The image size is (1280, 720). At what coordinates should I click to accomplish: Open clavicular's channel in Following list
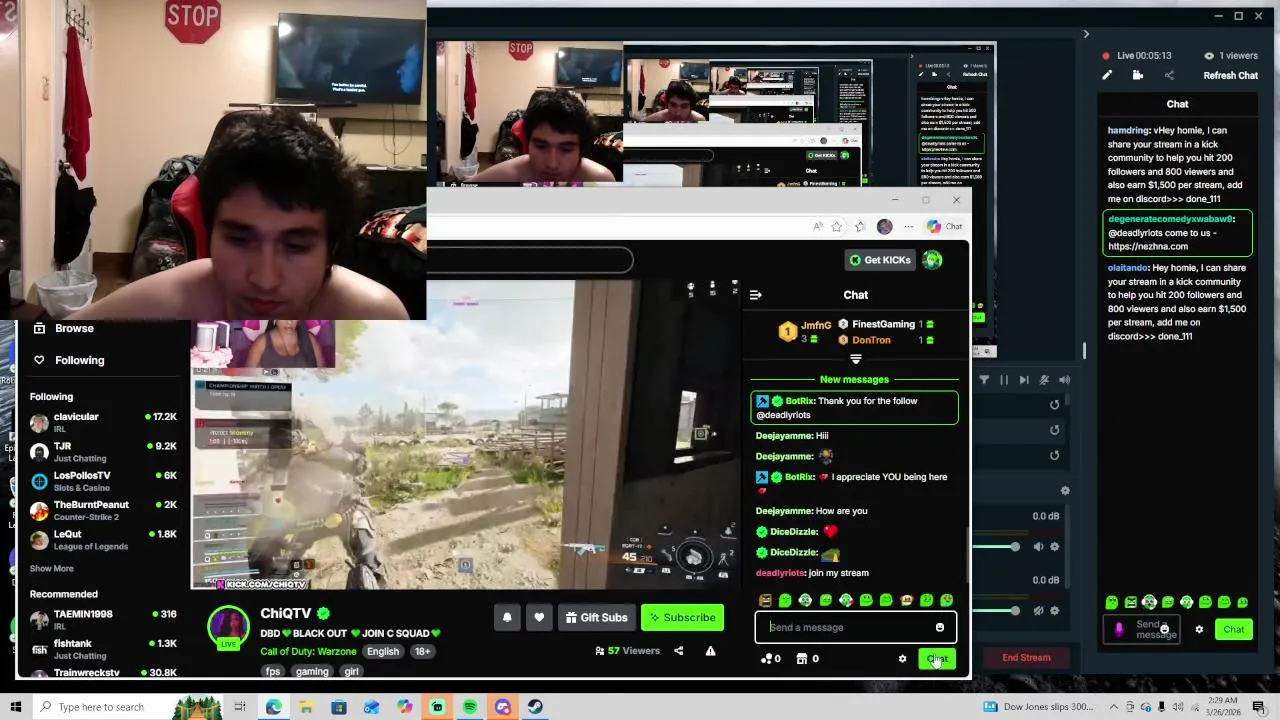pyautogui.click(x=103, y=422)
